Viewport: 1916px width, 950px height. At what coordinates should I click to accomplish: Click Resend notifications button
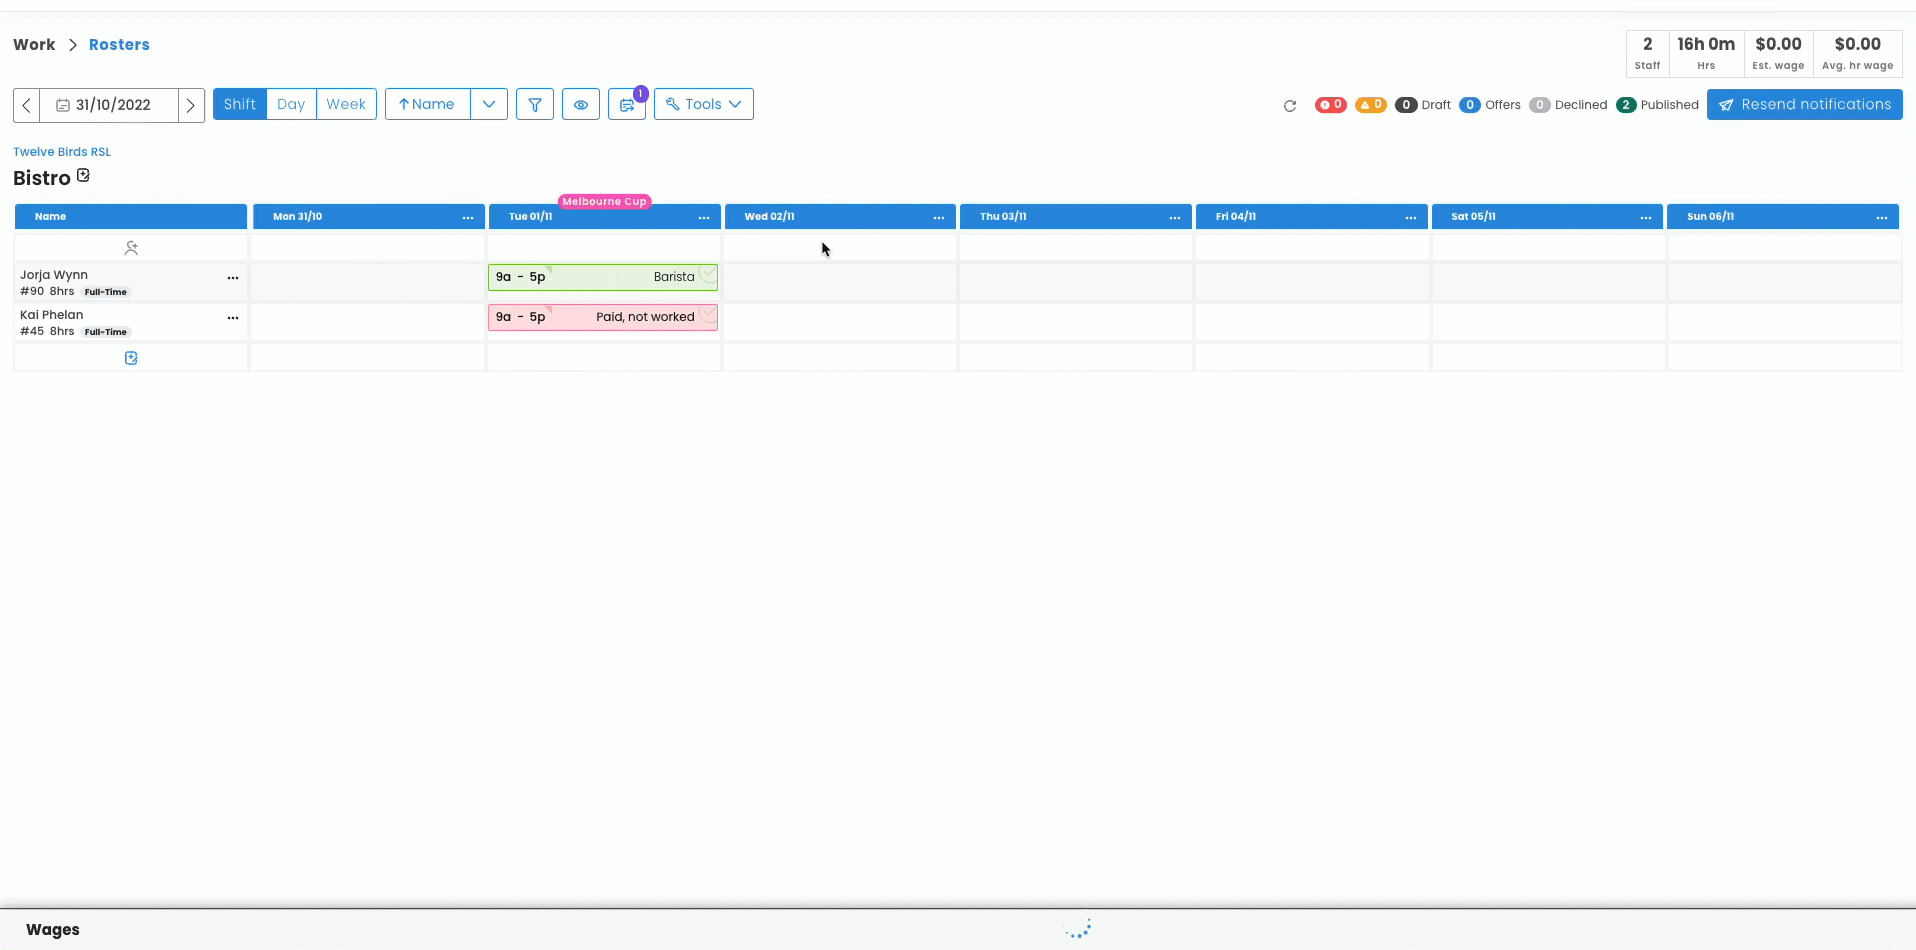click(x=1804, y=104)
